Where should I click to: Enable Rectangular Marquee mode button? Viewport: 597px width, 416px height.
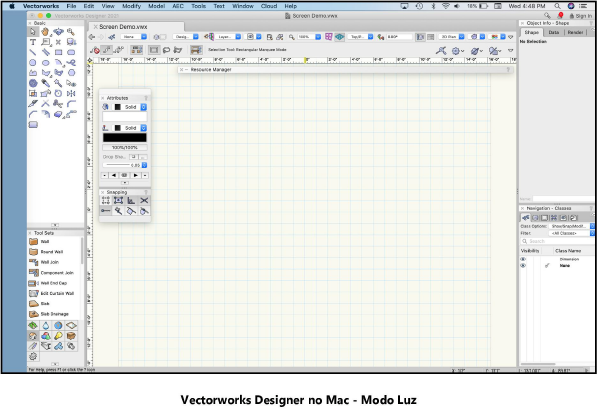154,50
